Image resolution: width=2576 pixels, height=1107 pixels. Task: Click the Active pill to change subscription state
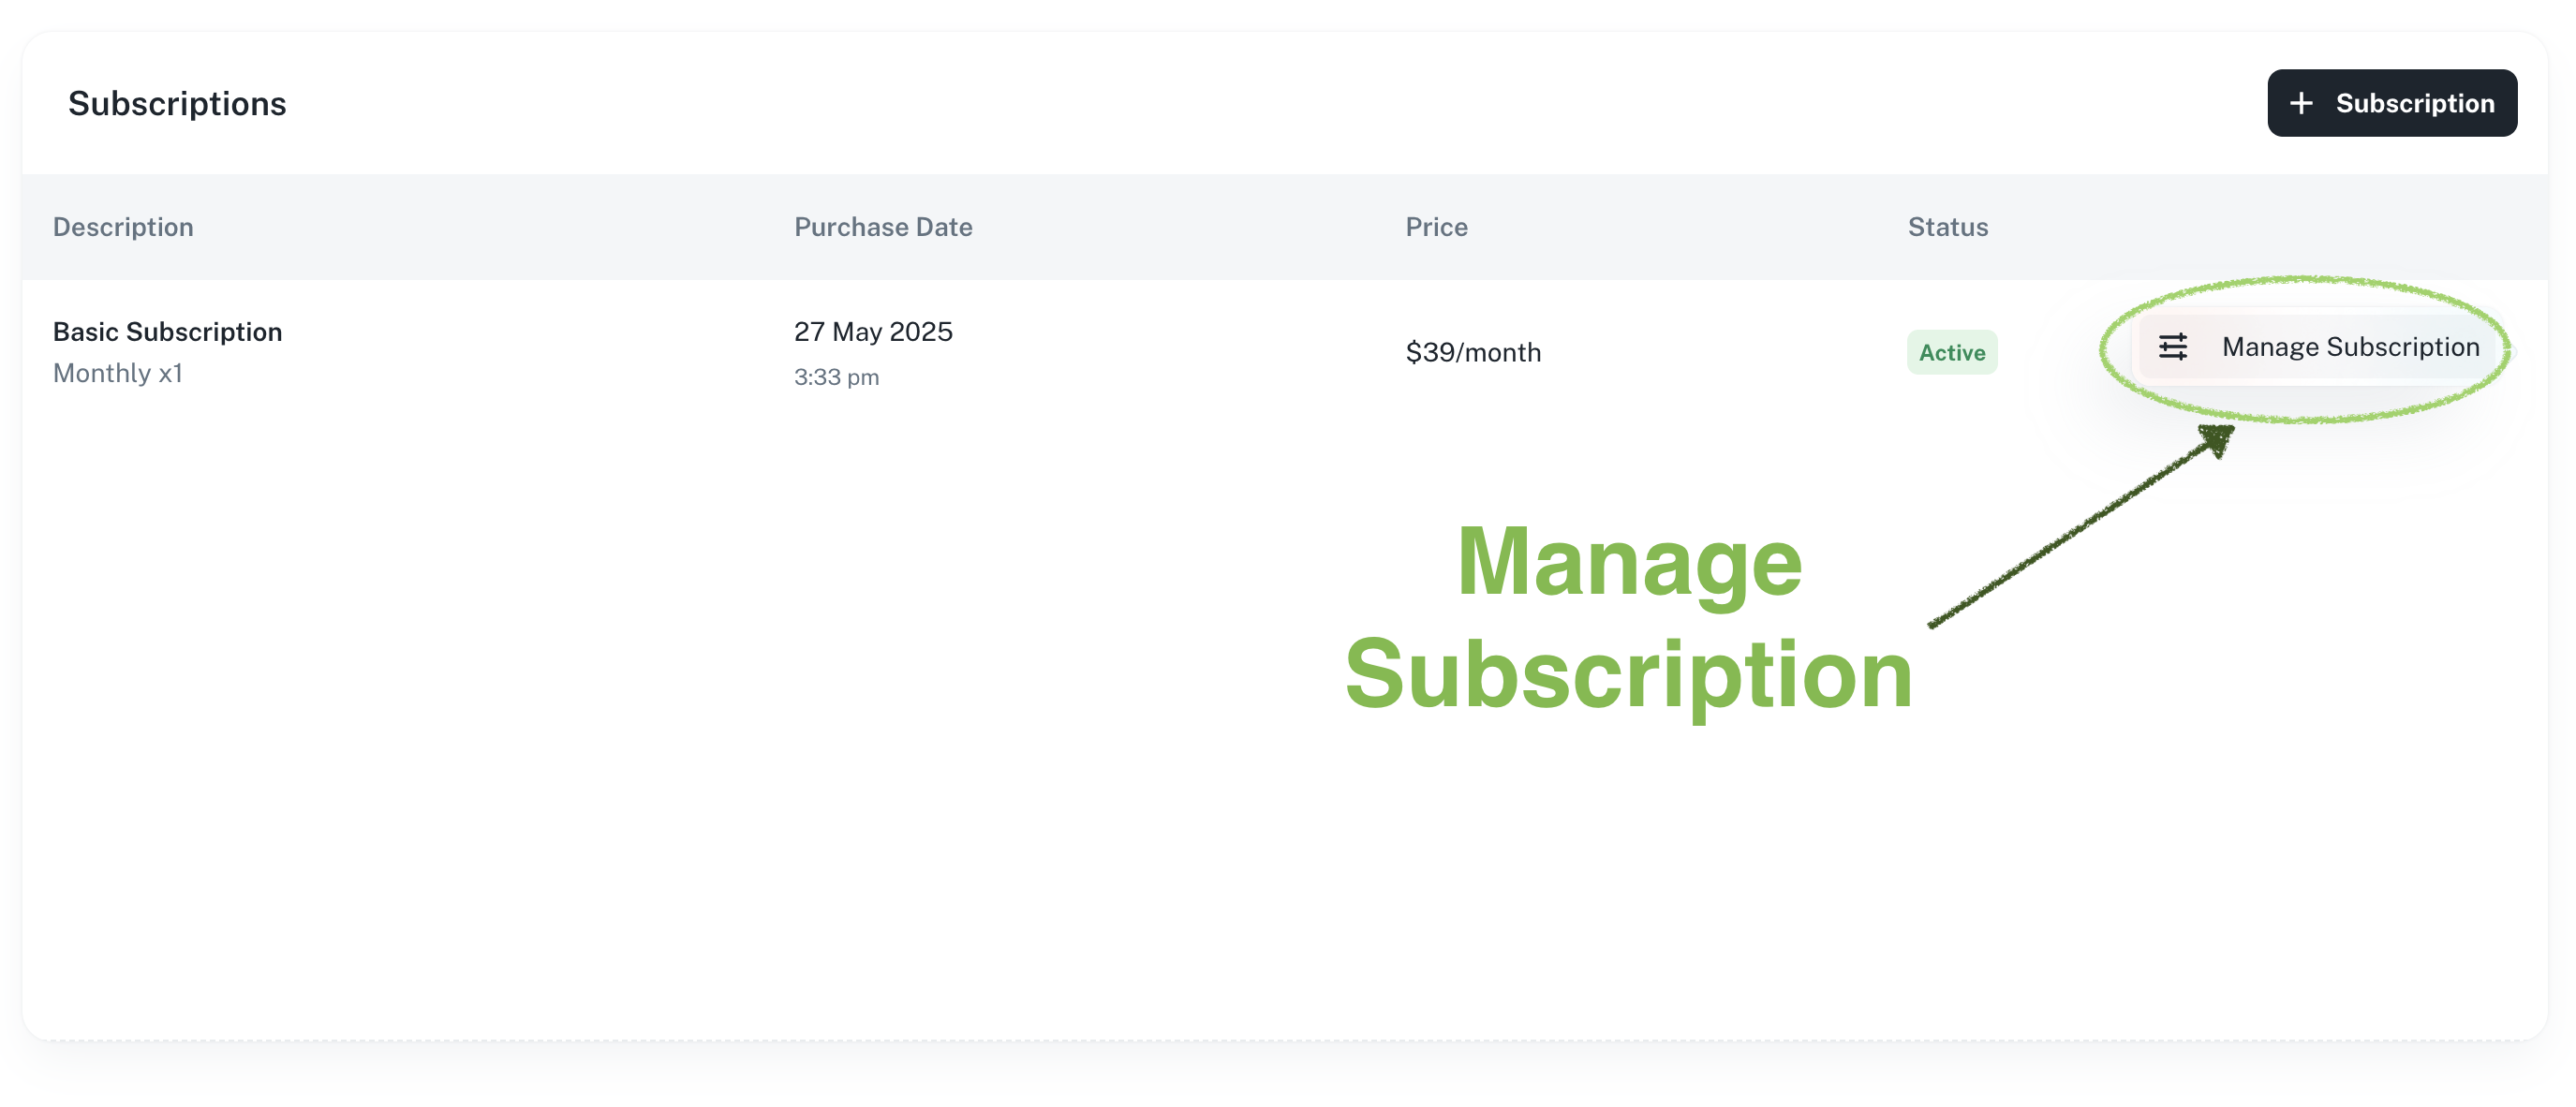pos(1951,352)
